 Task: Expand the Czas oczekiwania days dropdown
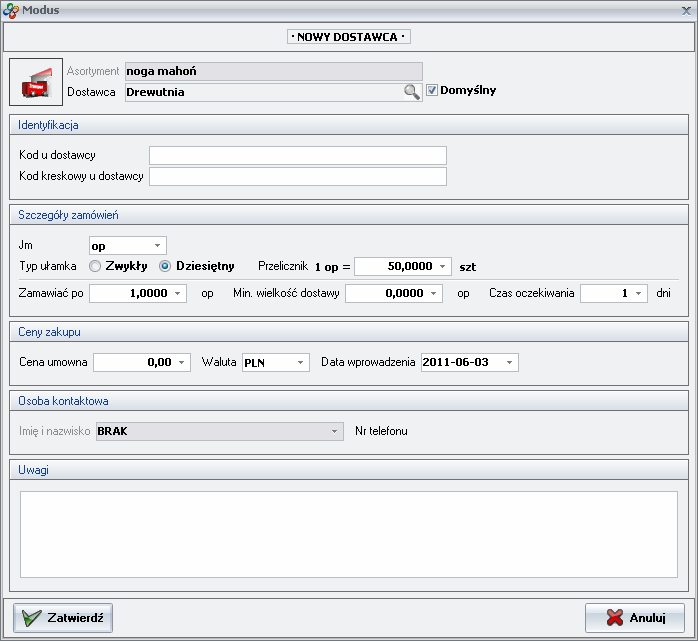pyautogui.click(x=639, y=294)
